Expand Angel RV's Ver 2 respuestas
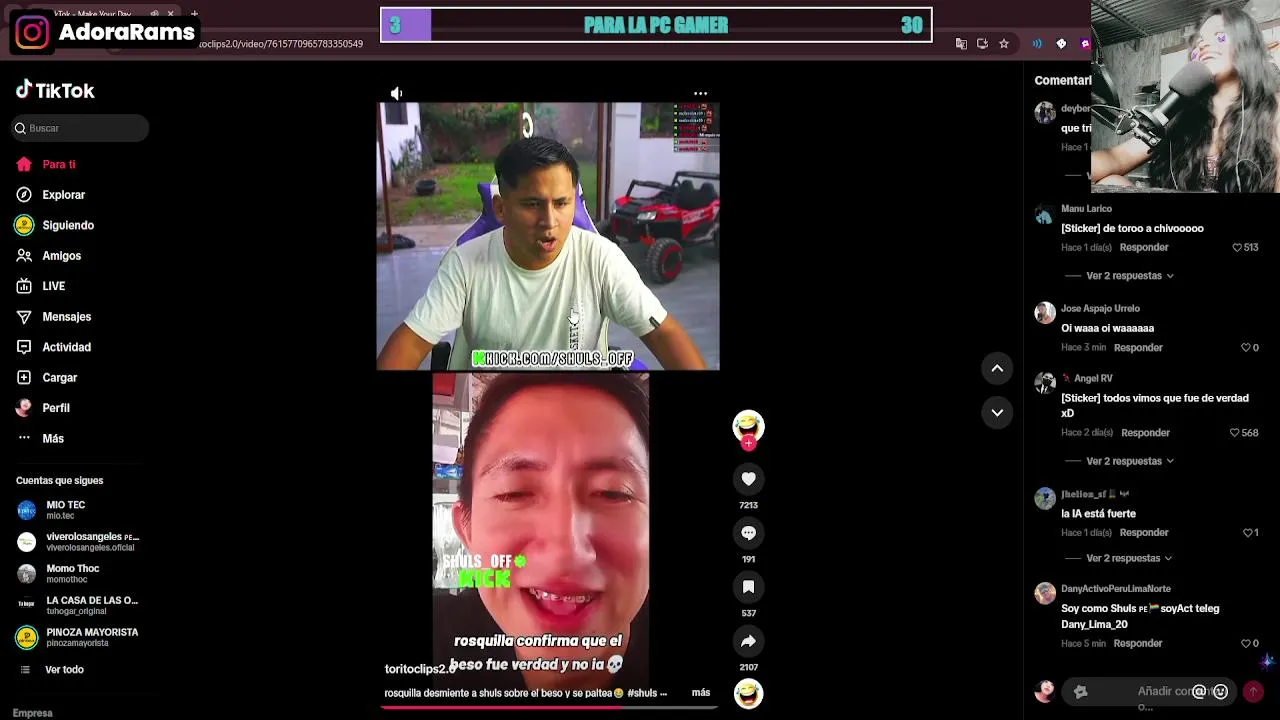This screenshot has height=720, width=1280. (1130, 461)
